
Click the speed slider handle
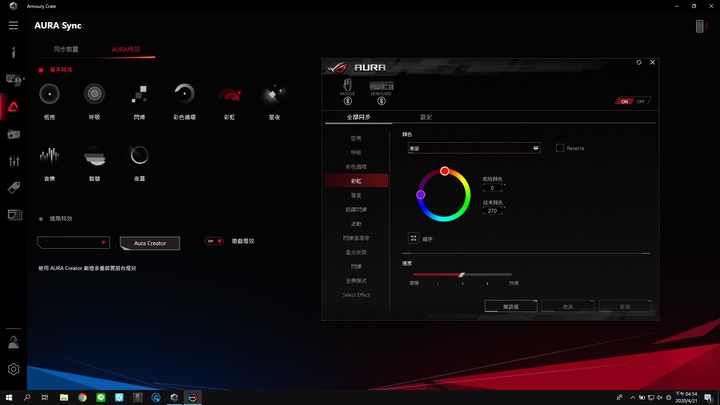(x=461, y=275)
